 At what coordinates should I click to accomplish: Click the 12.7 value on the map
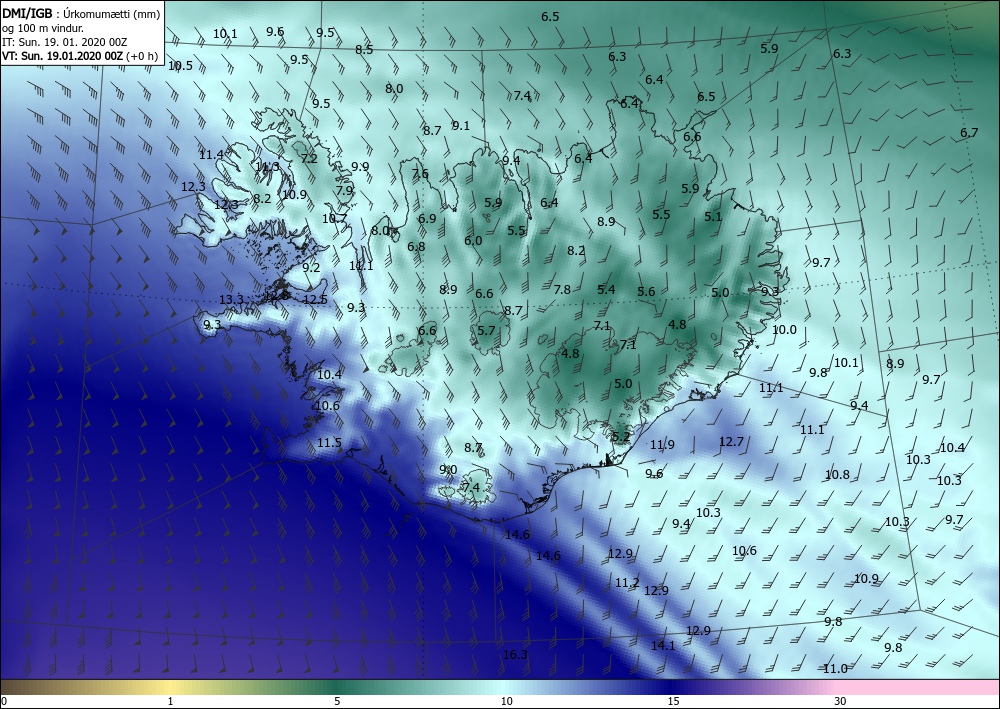[731, 441]
